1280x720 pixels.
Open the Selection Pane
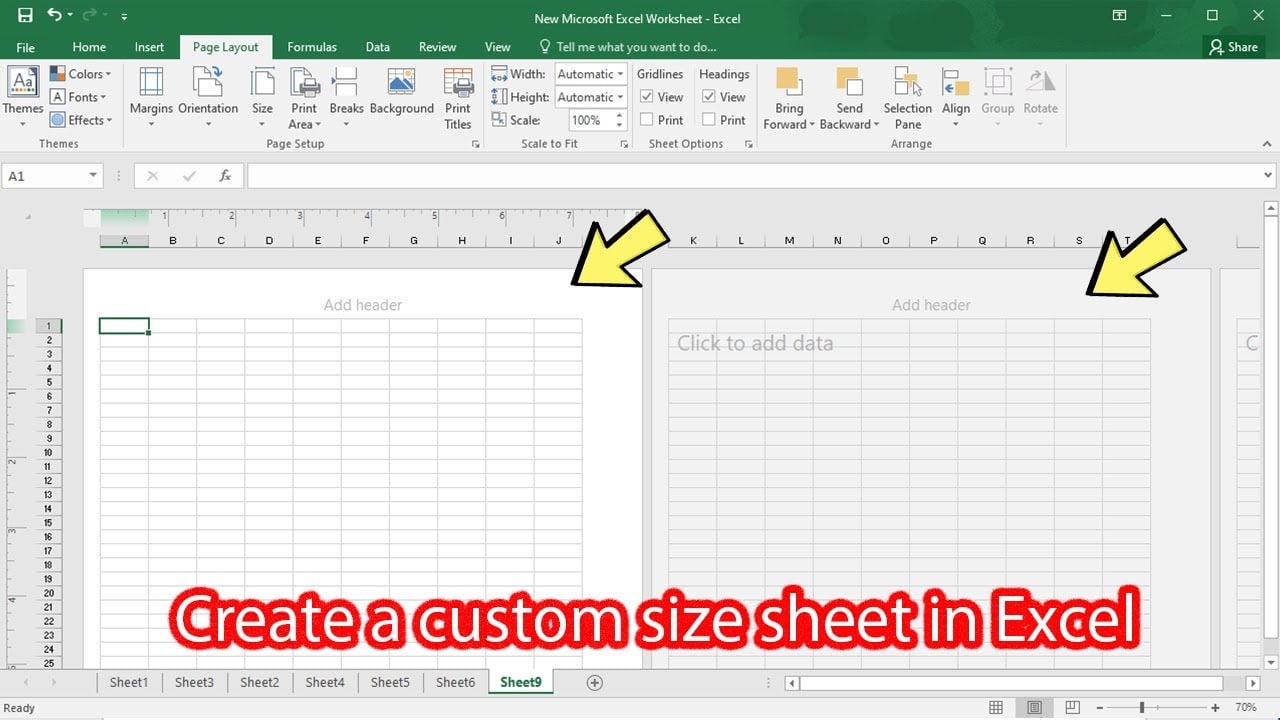coord(906,97)
